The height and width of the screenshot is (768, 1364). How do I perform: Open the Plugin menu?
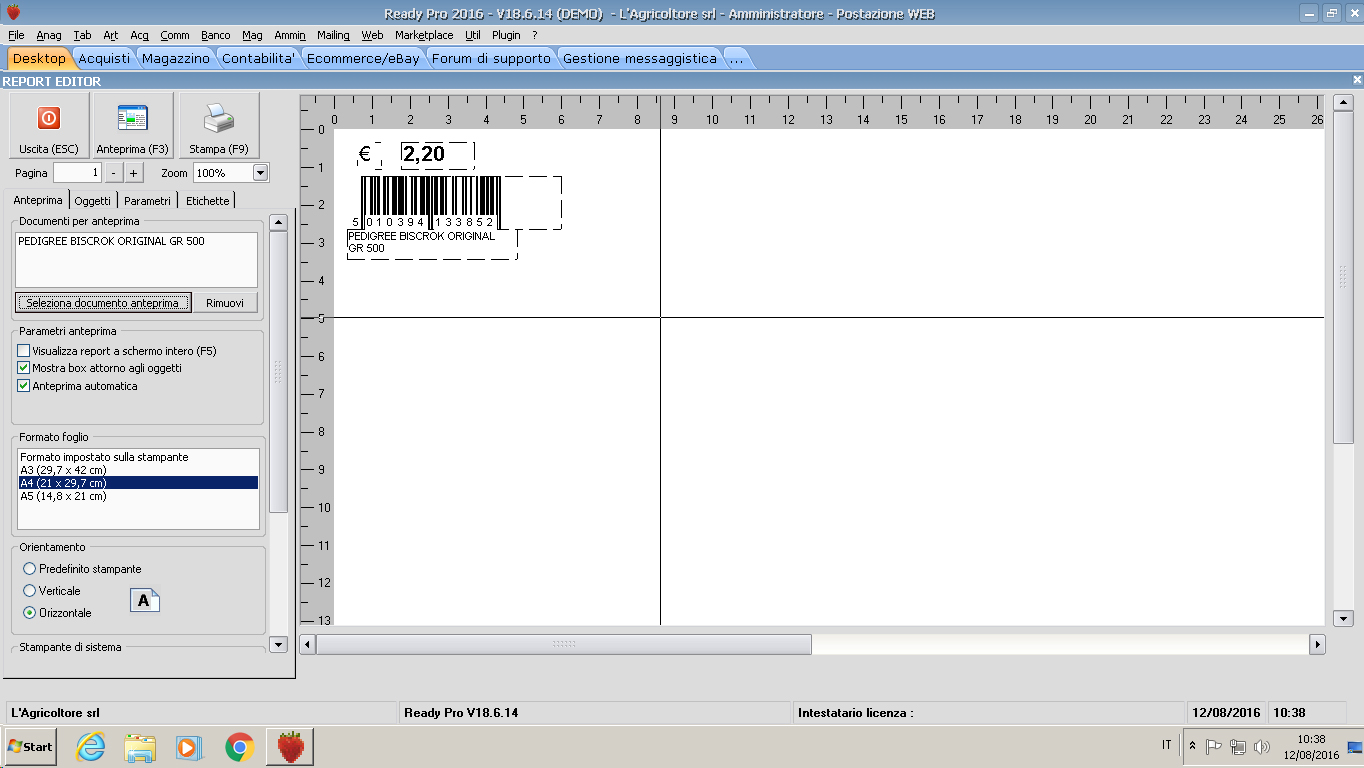coord(506,35)
